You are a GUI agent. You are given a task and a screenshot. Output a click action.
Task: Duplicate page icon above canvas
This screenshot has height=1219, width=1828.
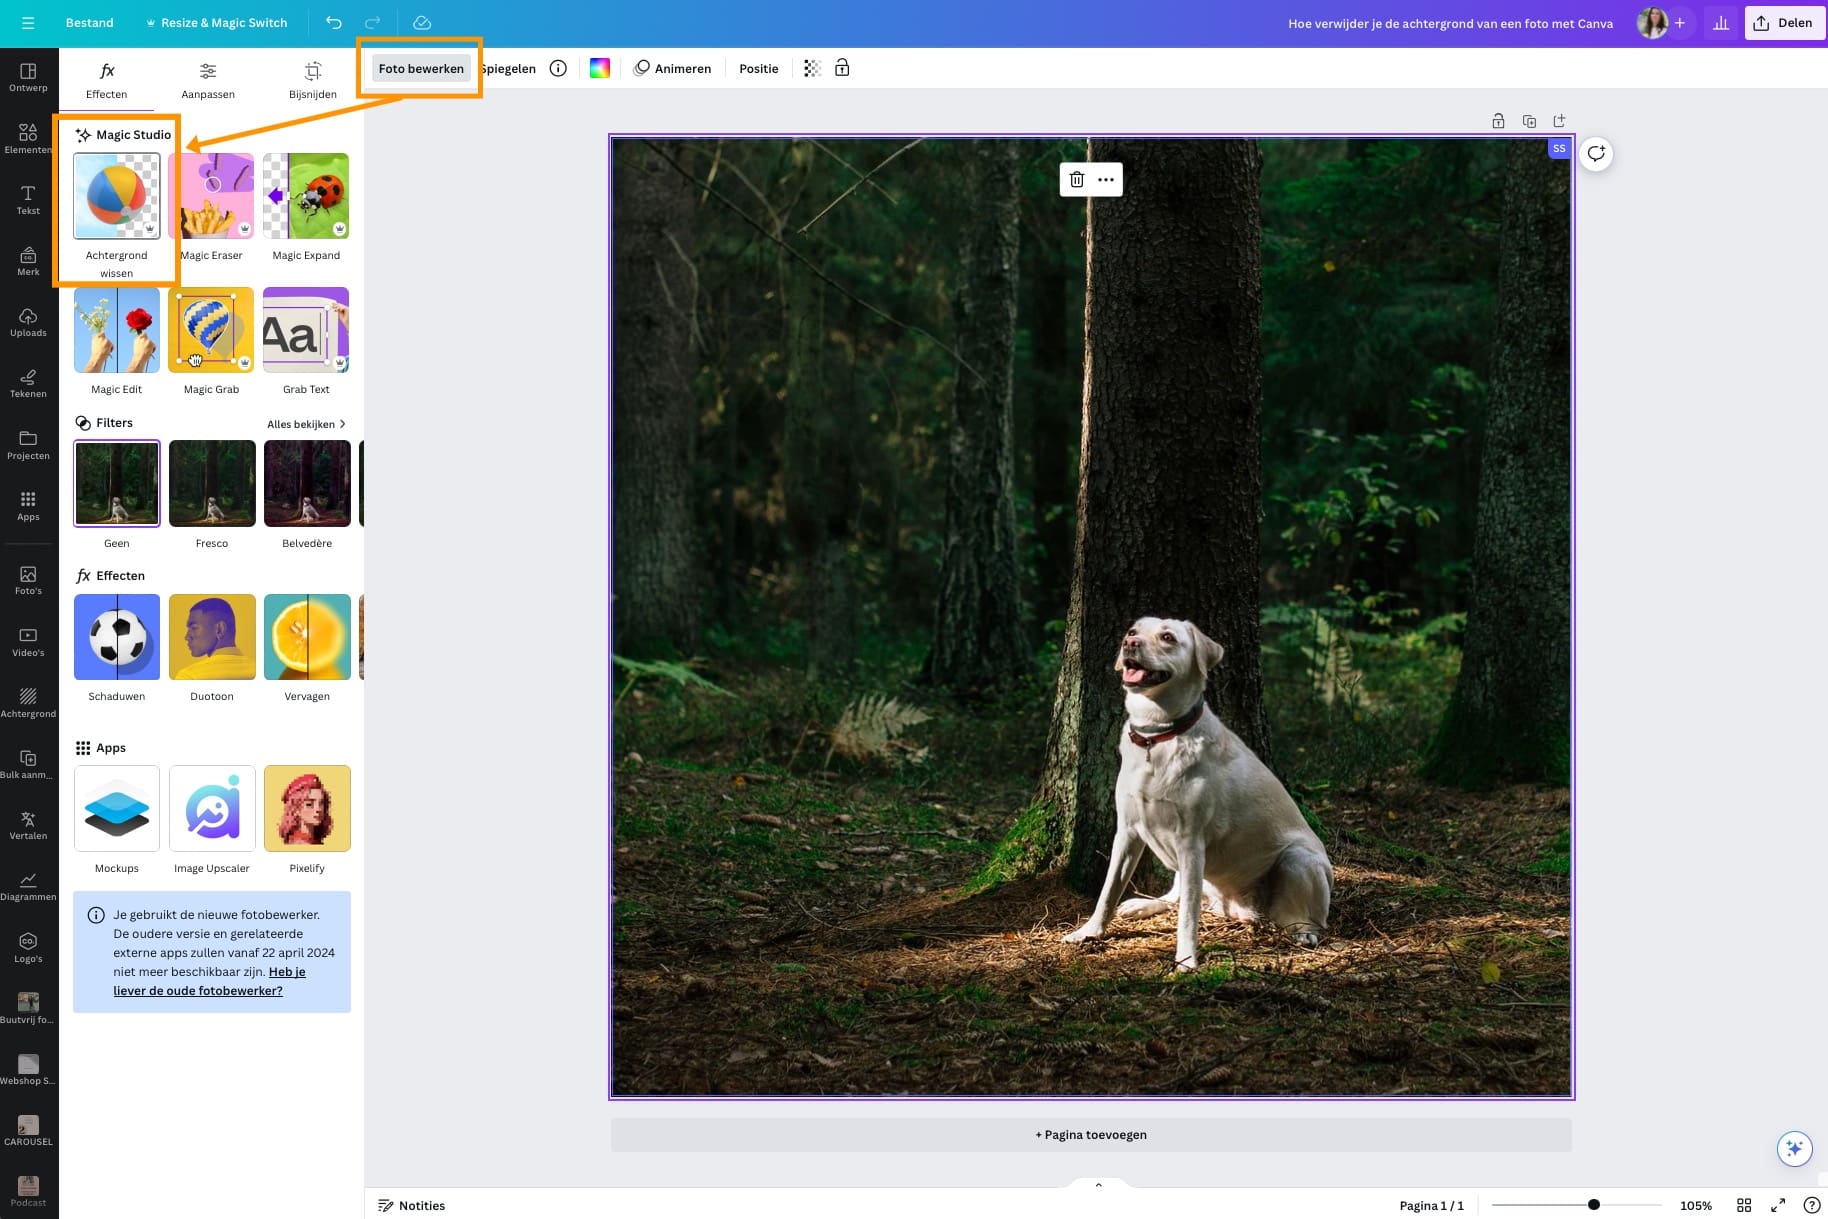(x=1529, y=121)
